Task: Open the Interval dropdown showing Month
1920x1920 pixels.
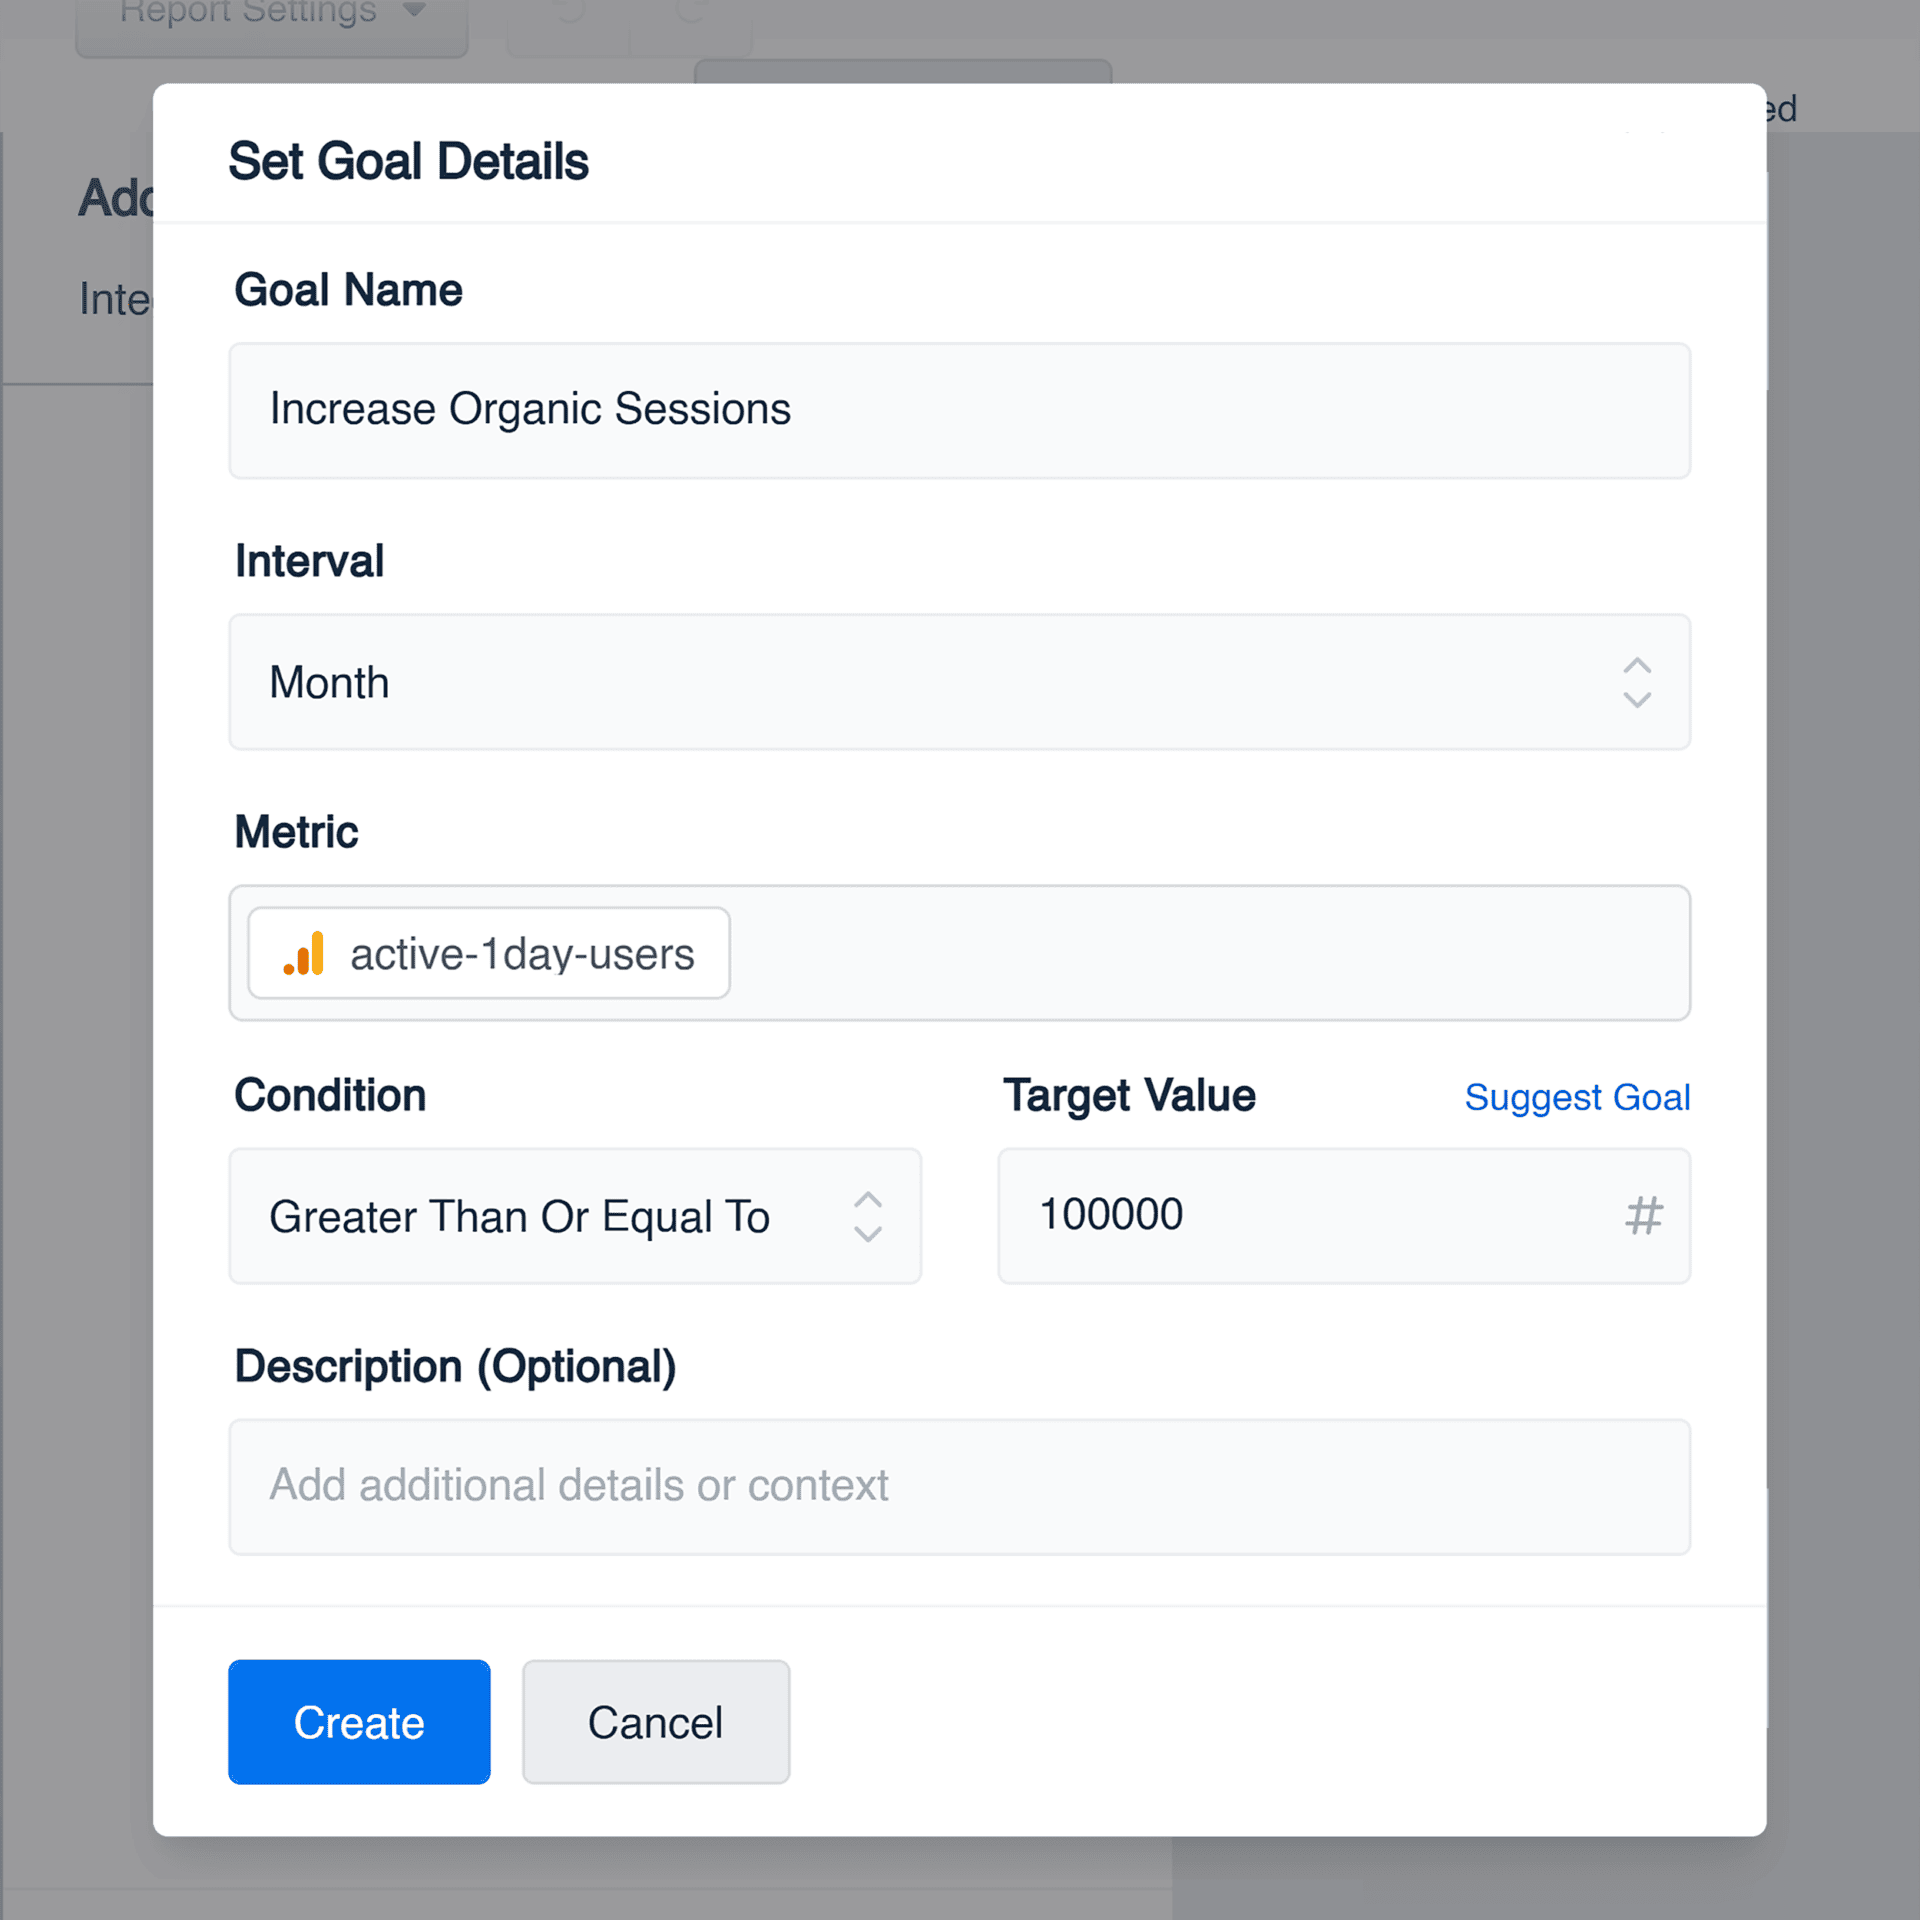Action: point(959,682)
